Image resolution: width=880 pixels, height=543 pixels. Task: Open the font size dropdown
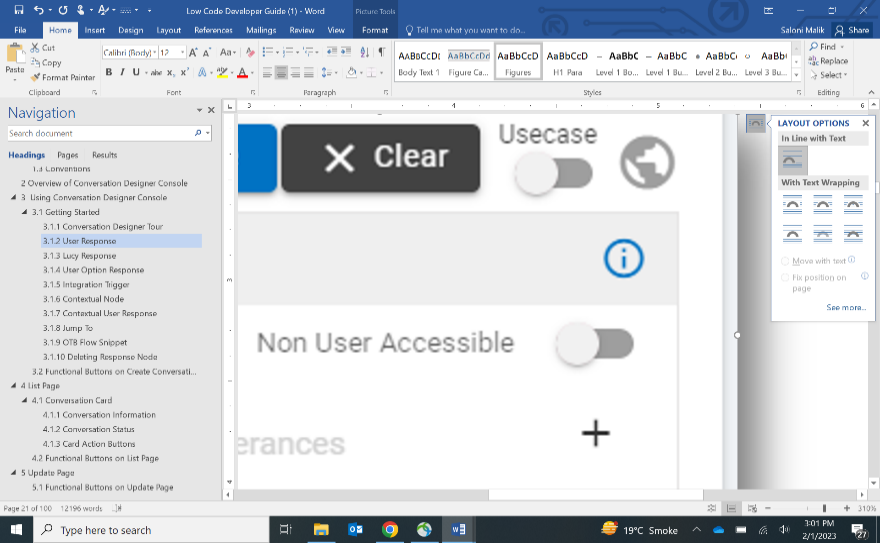[x=181, y=52]
